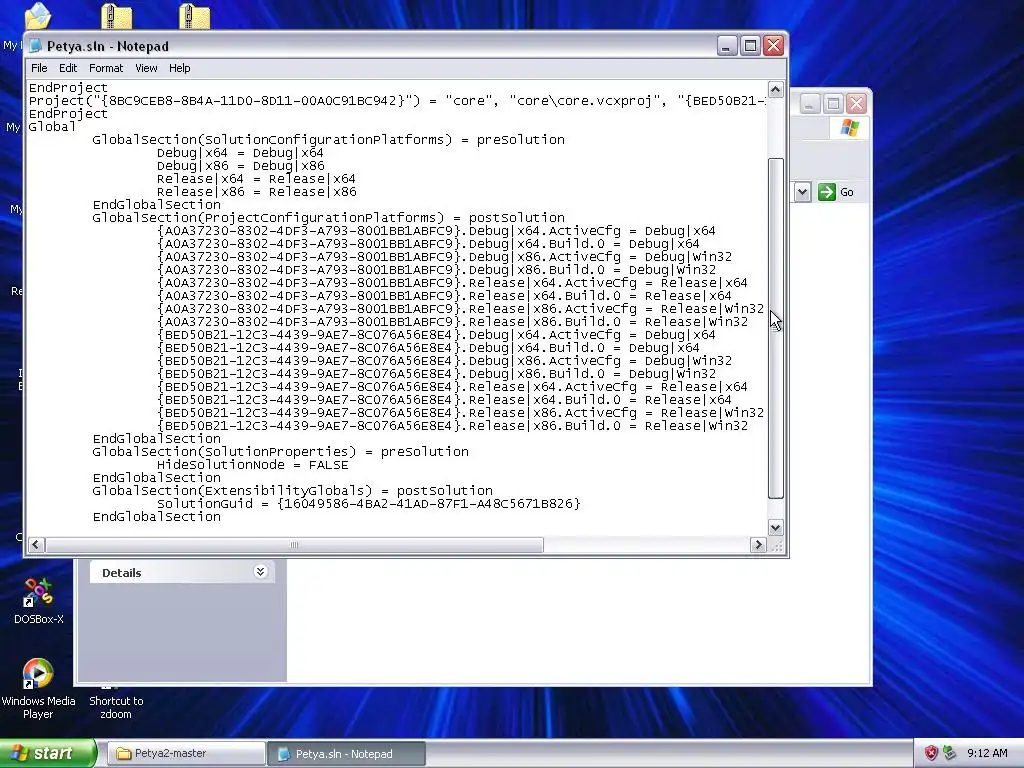Click the vertical scrollbar down arrow
1024x768 pixels.
775,528
